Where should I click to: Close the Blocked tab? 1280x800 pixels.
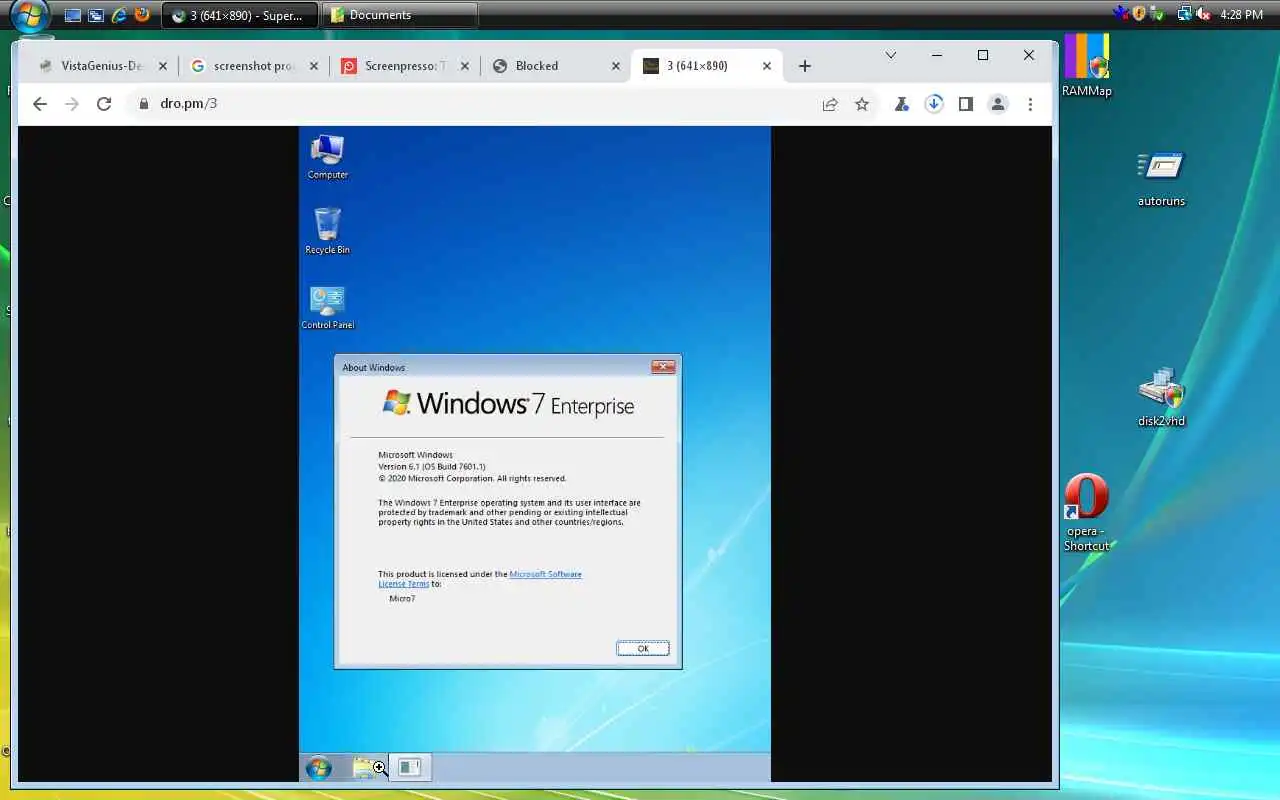tap(616, 66)
